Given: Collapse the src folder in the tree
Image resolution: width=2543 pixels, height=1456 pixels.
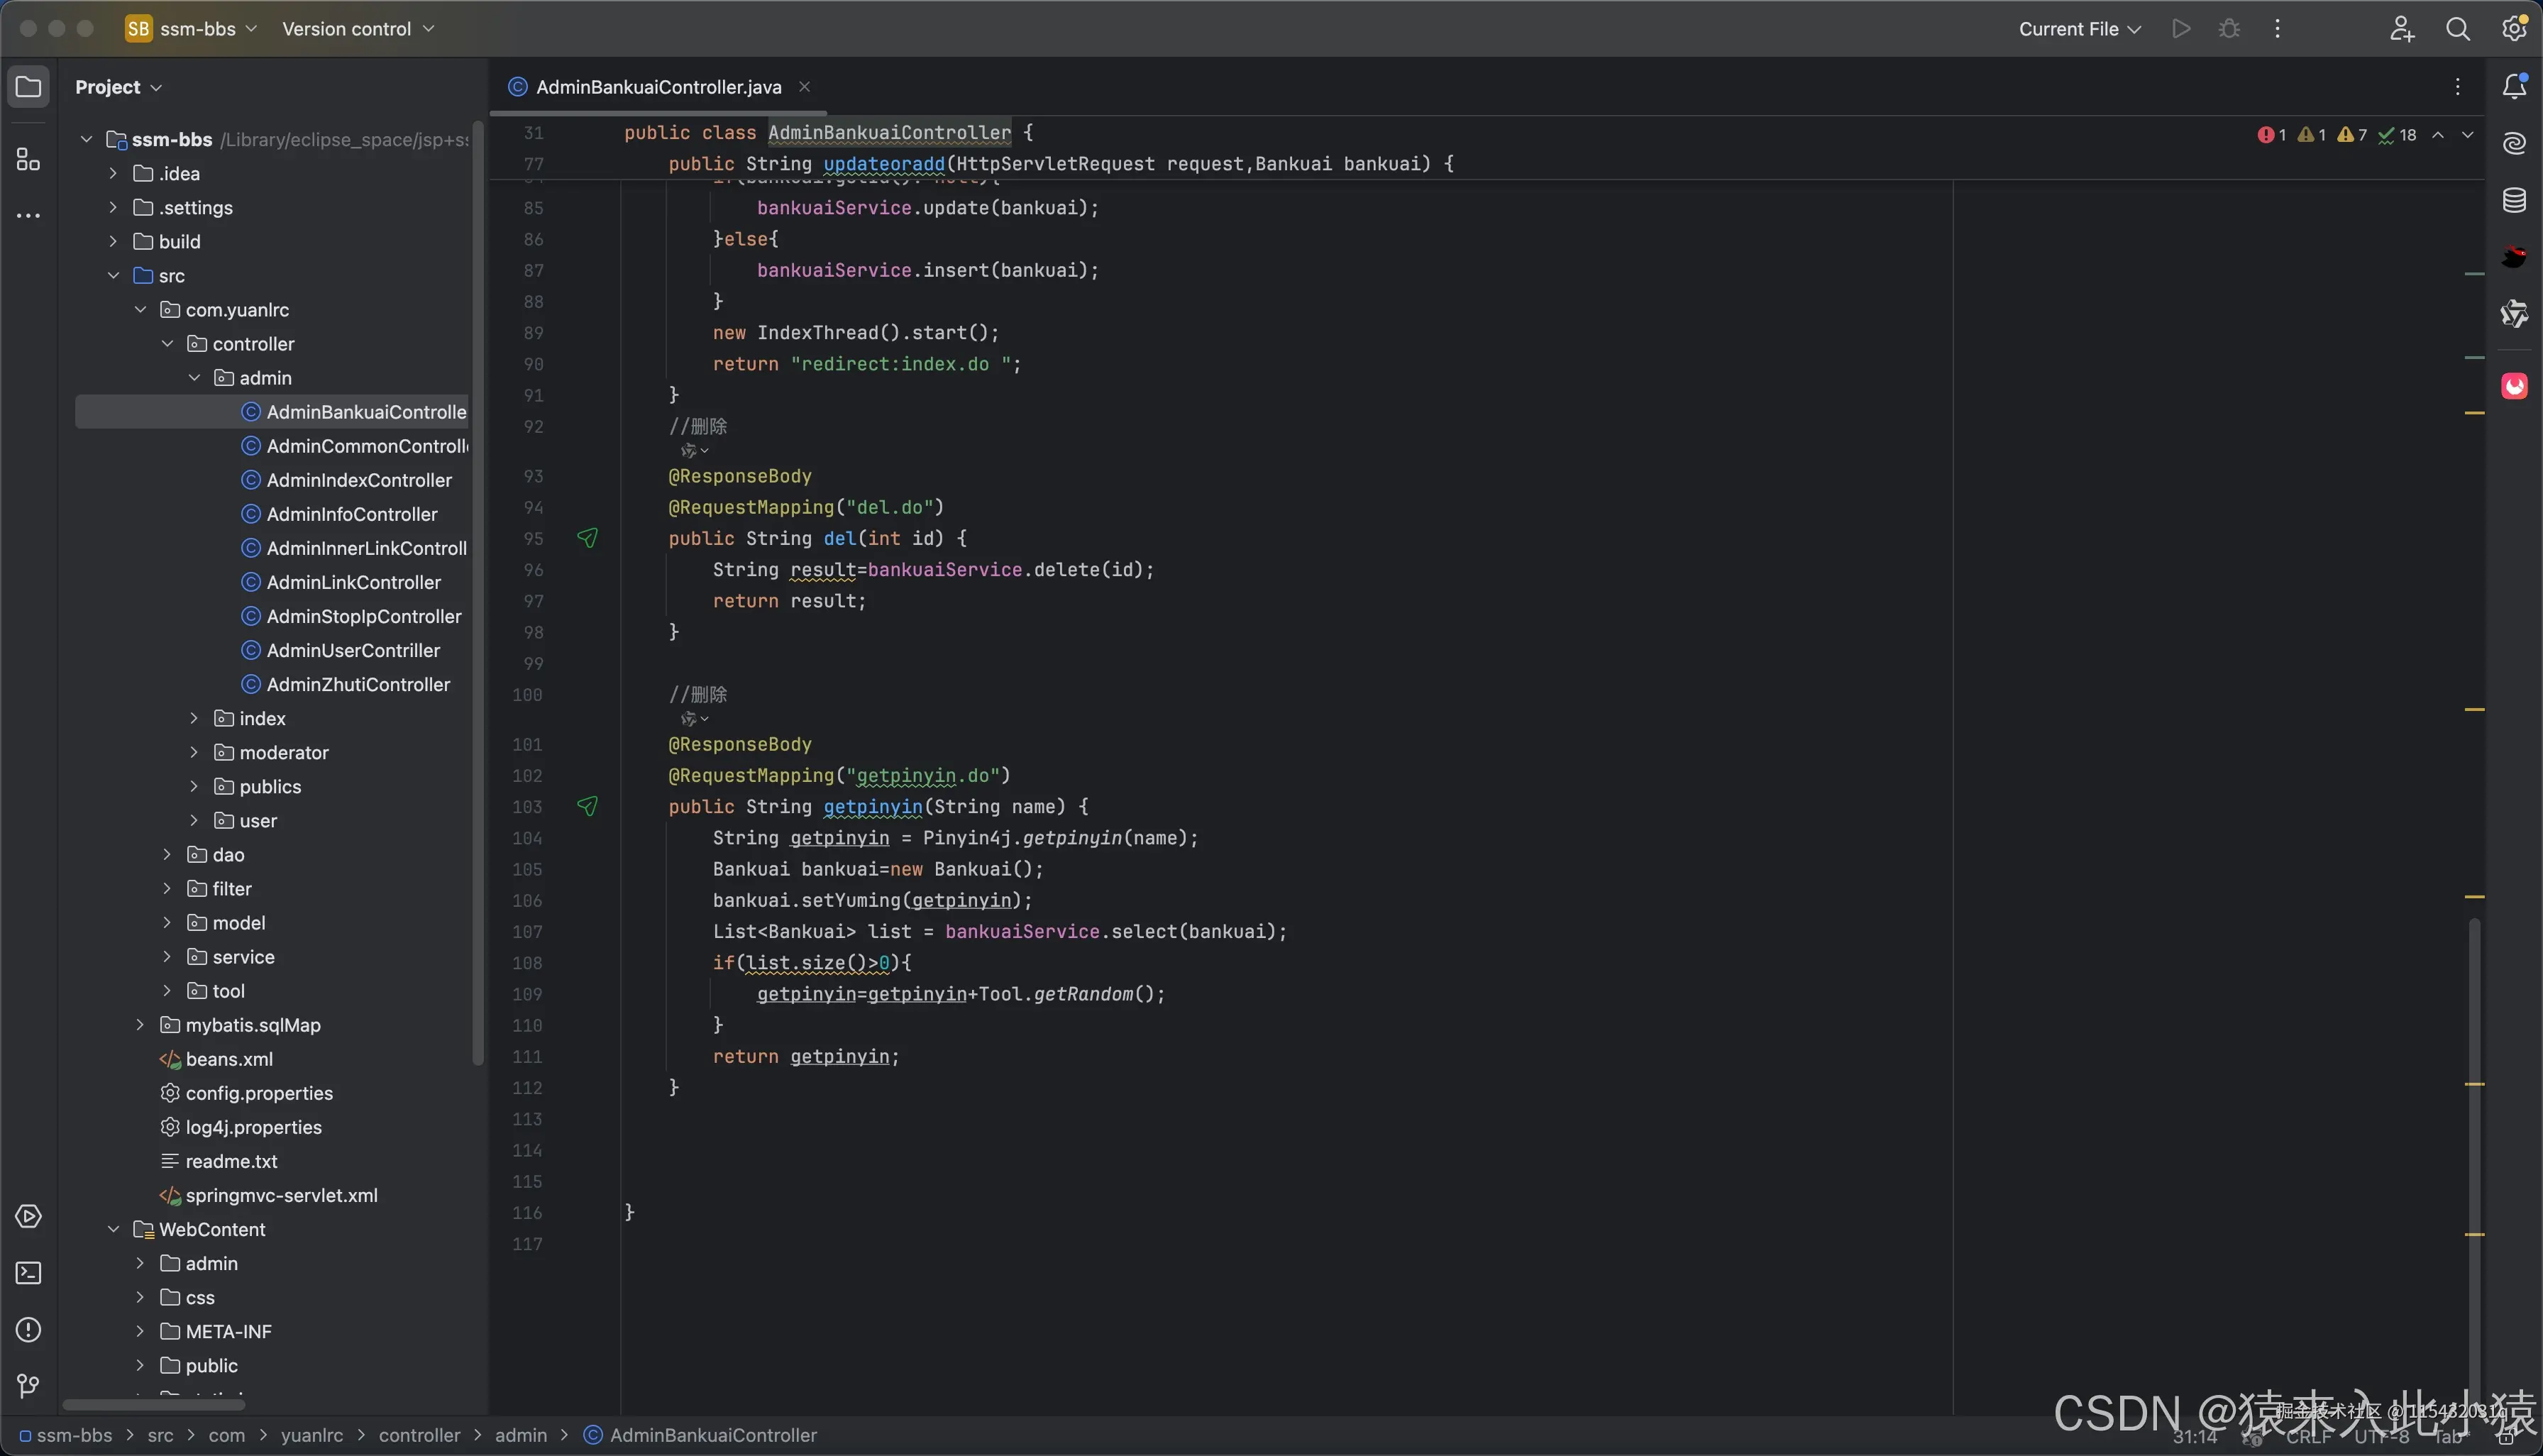Looking at the screenshot, I should tap(114, 276).
